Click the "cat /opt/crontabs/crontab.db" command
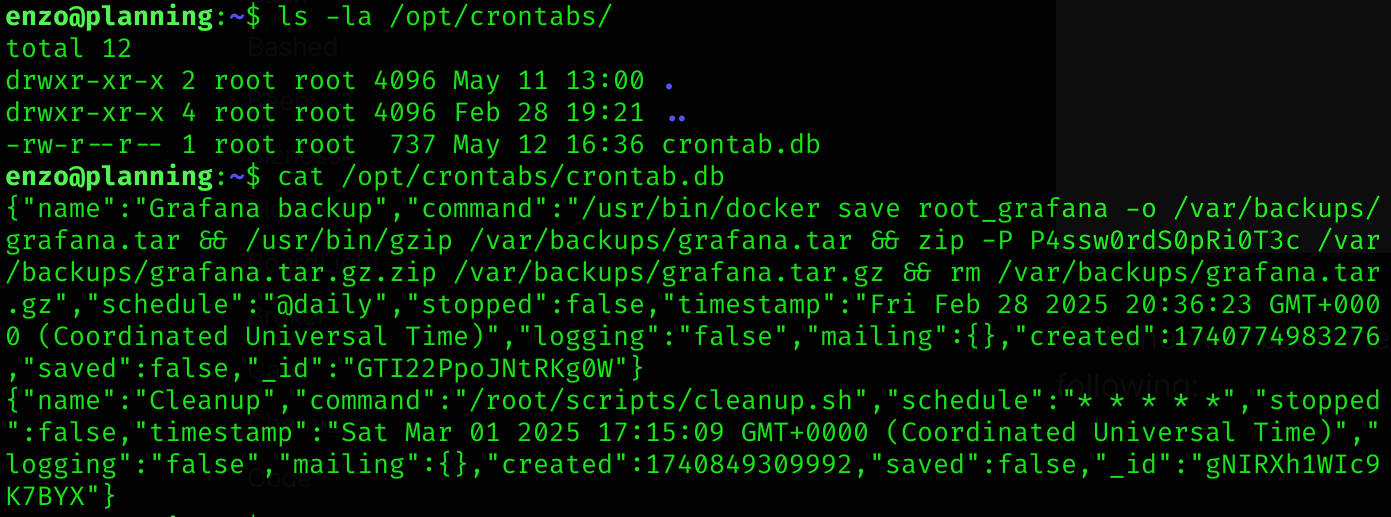This screenshot has width=1391, height=517. click(x=501, y=176)
